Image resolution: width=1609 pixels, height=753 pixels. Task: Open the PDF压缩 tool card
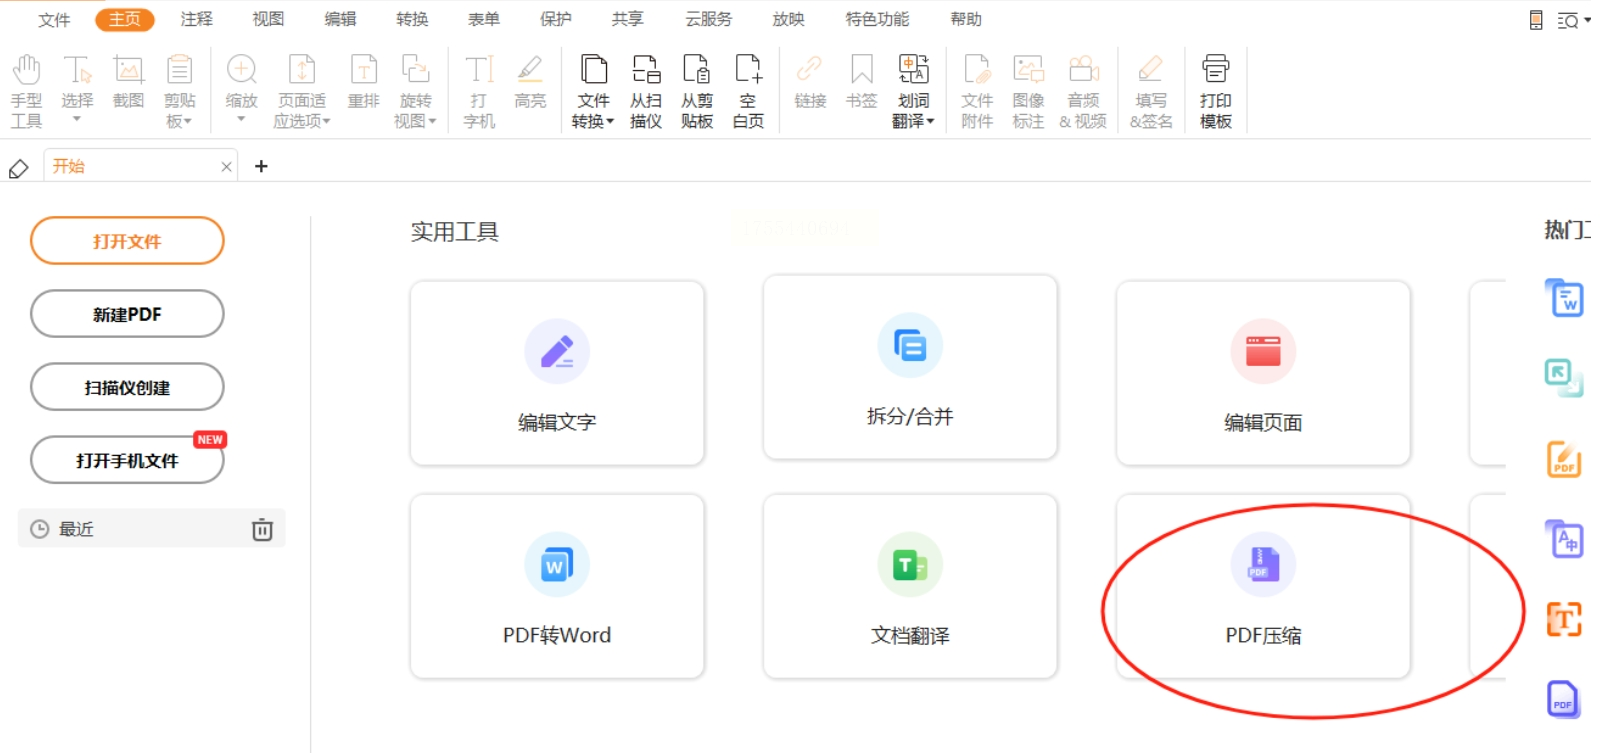pos(1263,587)
